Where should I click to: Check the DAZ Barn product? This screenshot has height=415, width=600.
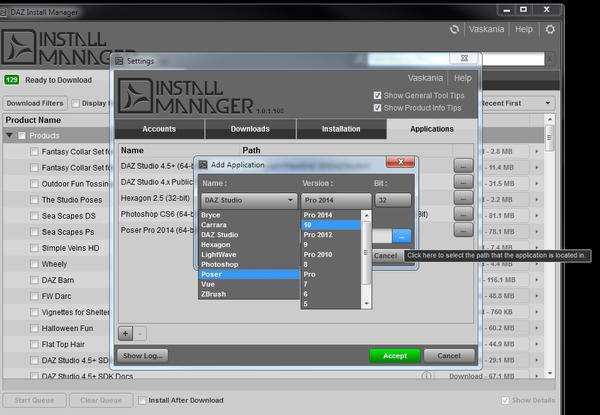pyautogui.click(x=34, y=280)
